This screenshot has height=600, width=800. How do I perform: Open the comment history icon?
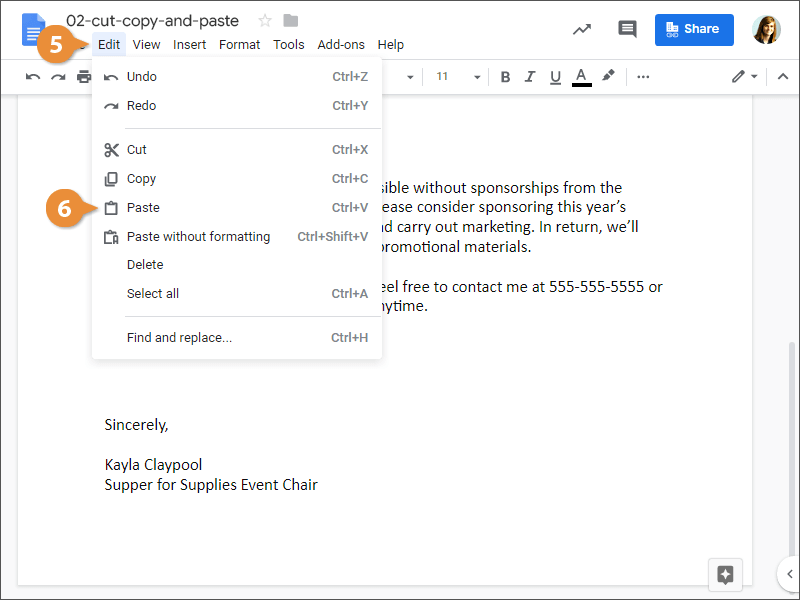(627, 29)
